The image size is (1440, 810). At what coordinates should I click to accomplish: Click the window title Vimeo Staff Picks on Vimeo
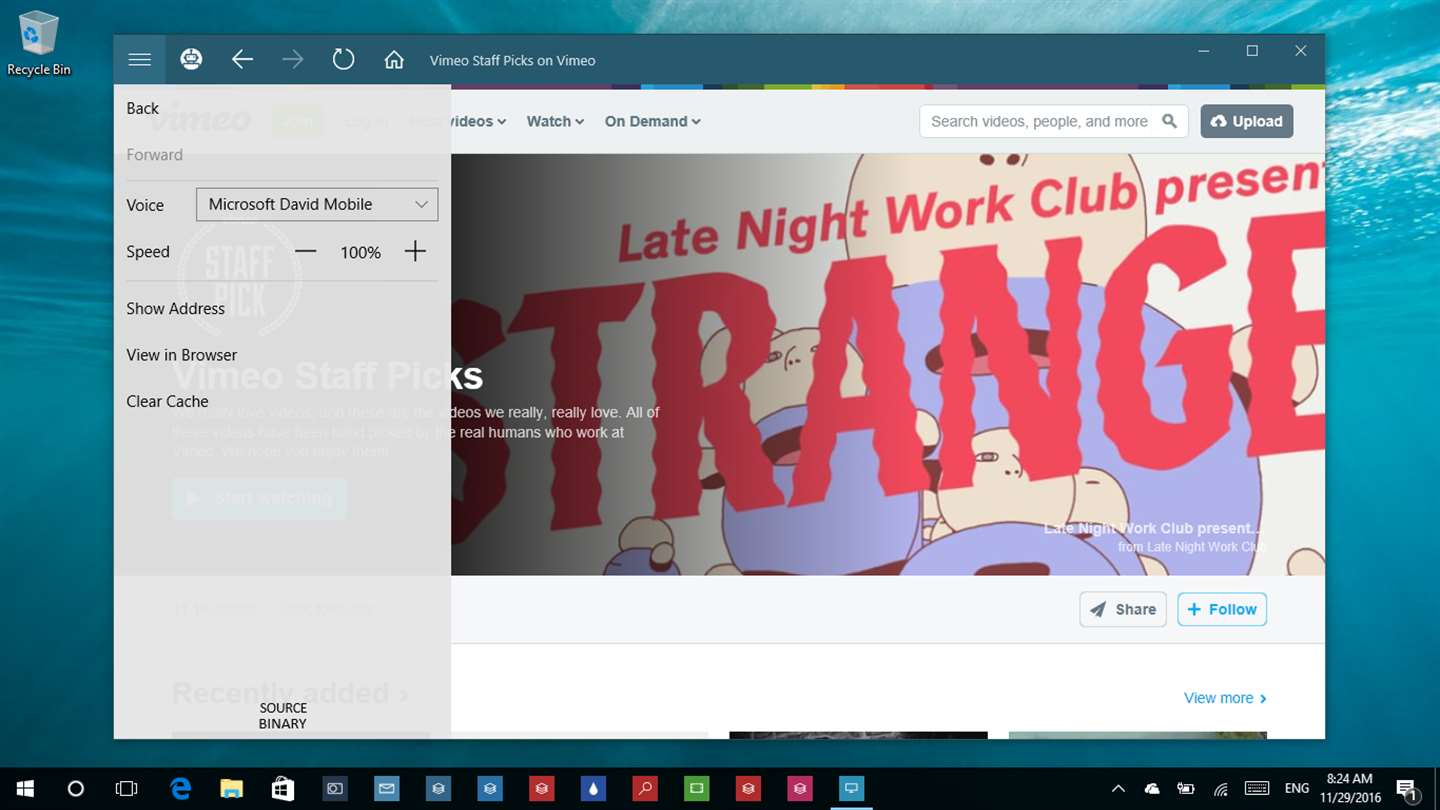(x=512, y=60)
